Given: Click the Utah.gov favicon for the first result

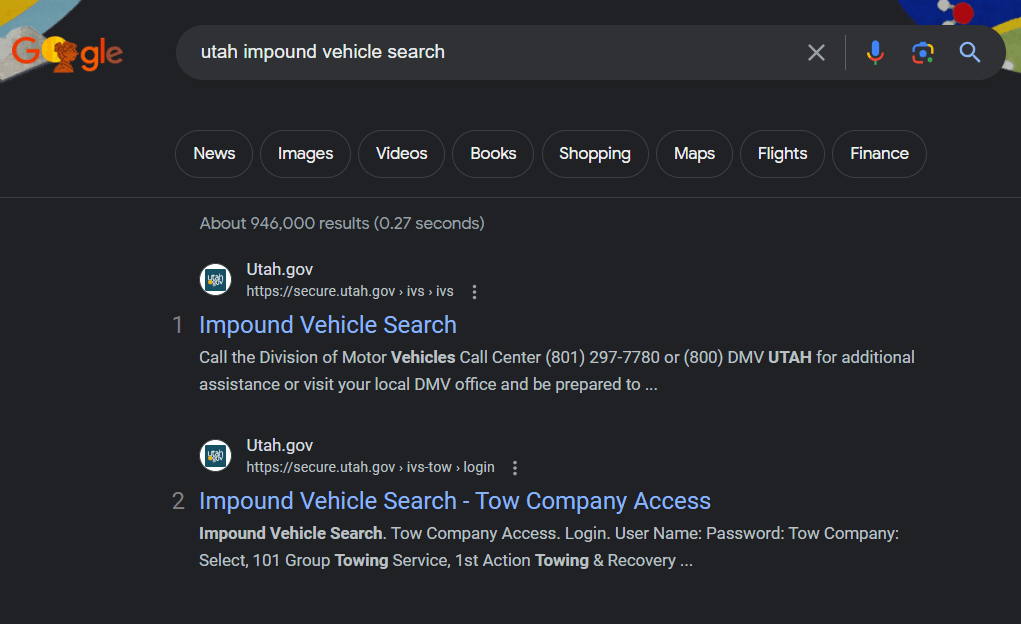Looking at the screenshot, I should (x=216, y=279).
